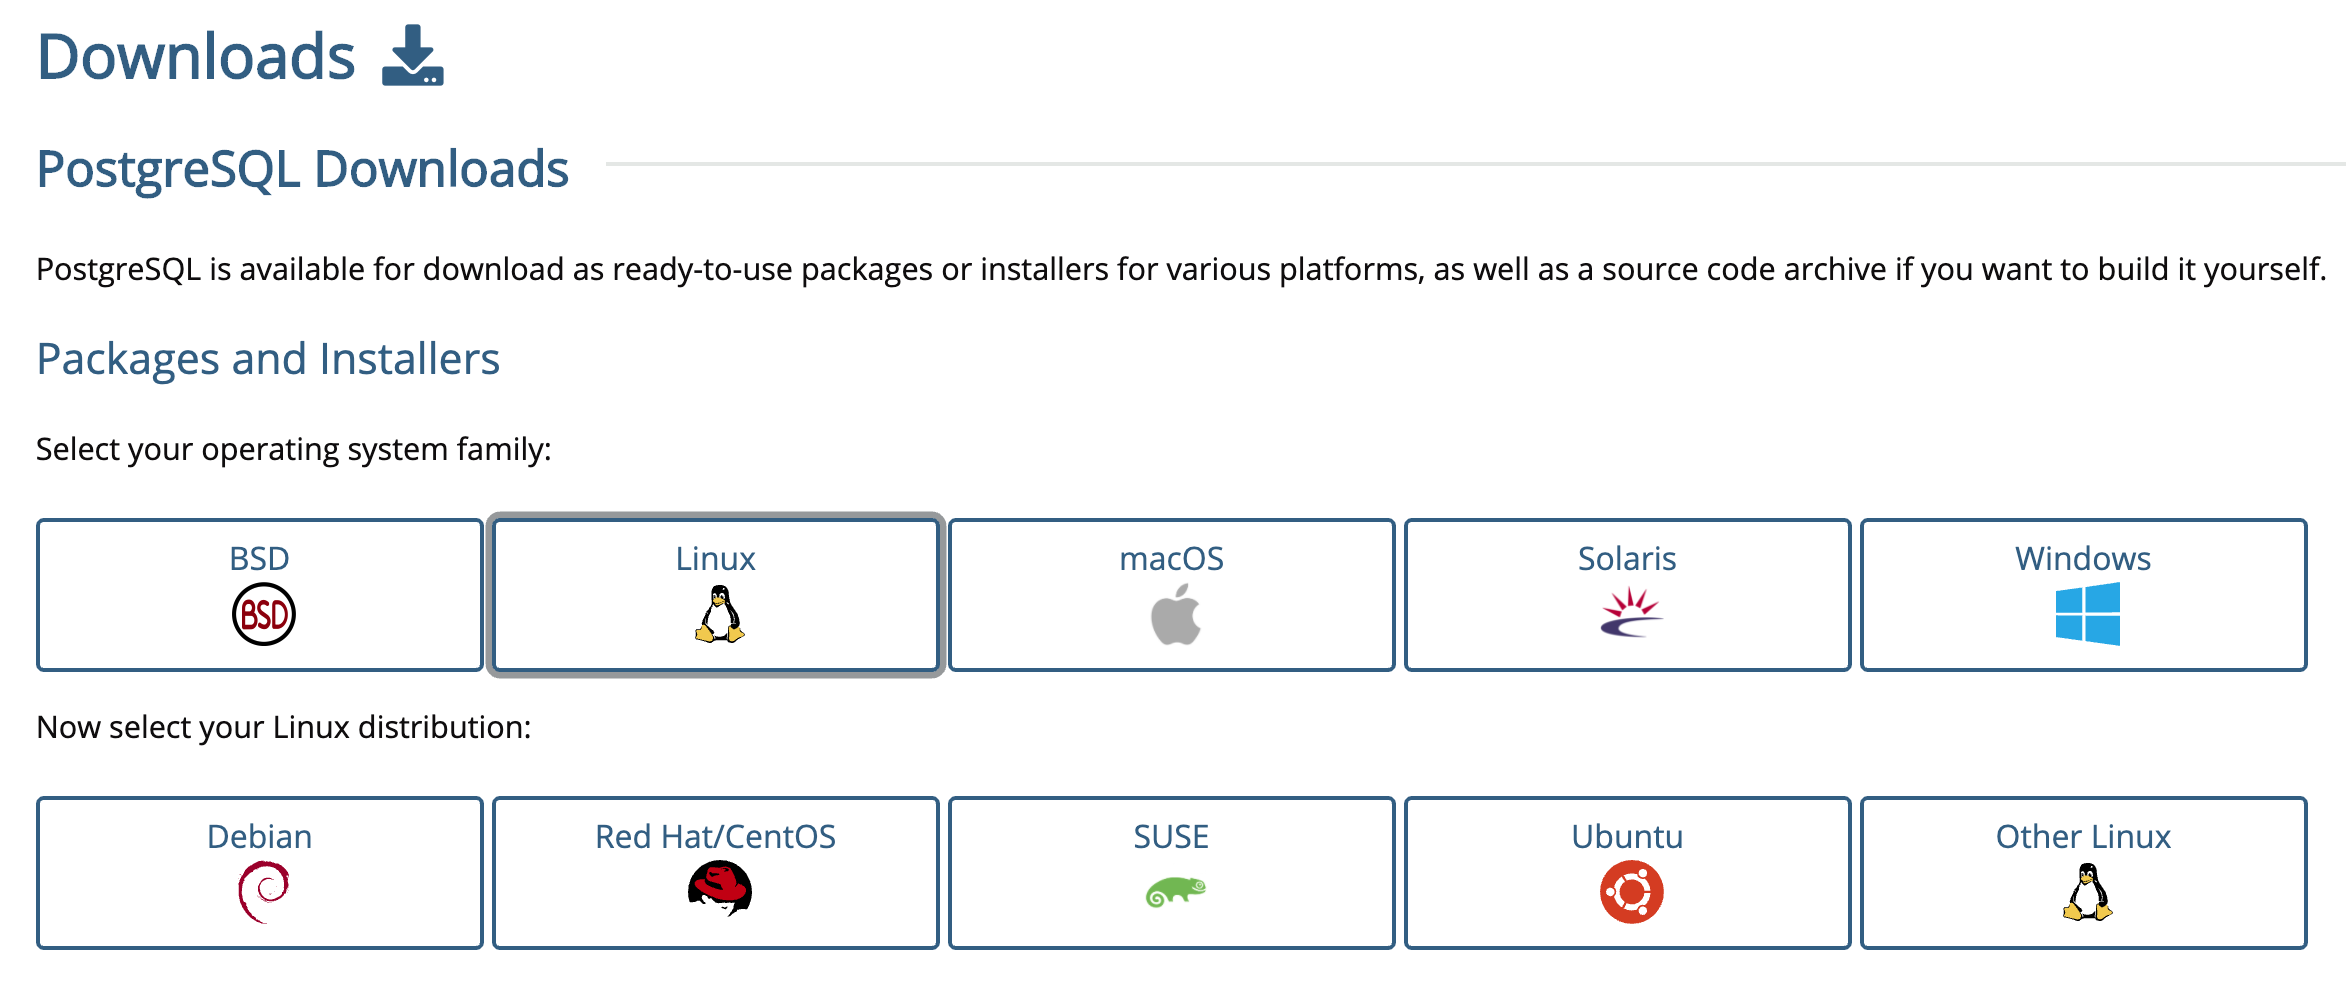Open the Other Linux text label
The height and width of the screenshot is (986, 2346).
(2083, 836)
